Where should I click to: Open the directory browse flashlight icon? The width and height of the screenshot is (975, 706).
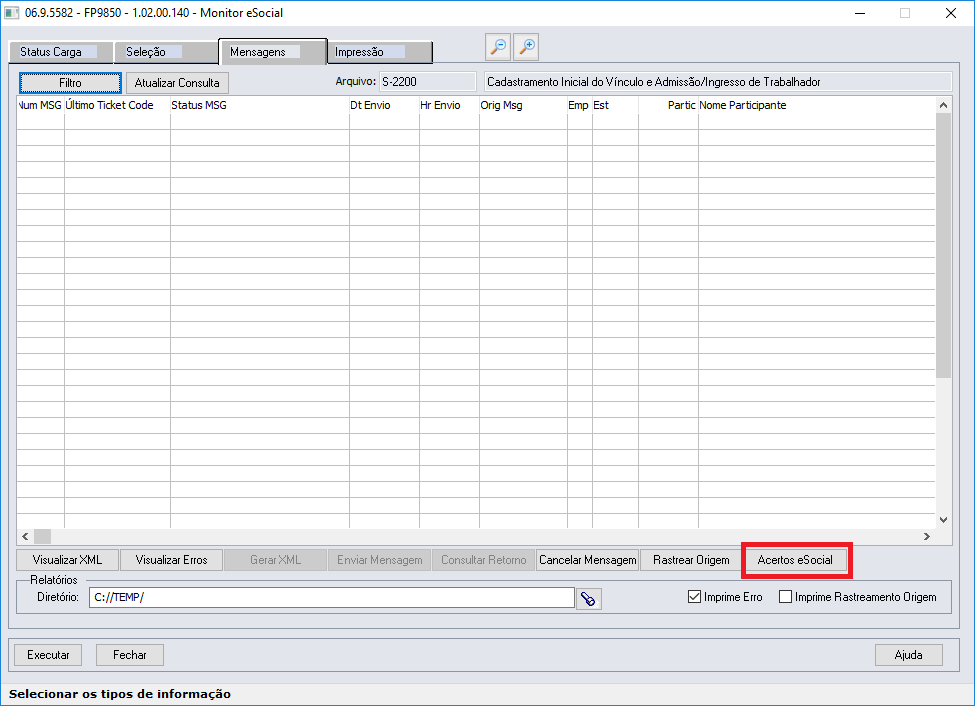588,599
